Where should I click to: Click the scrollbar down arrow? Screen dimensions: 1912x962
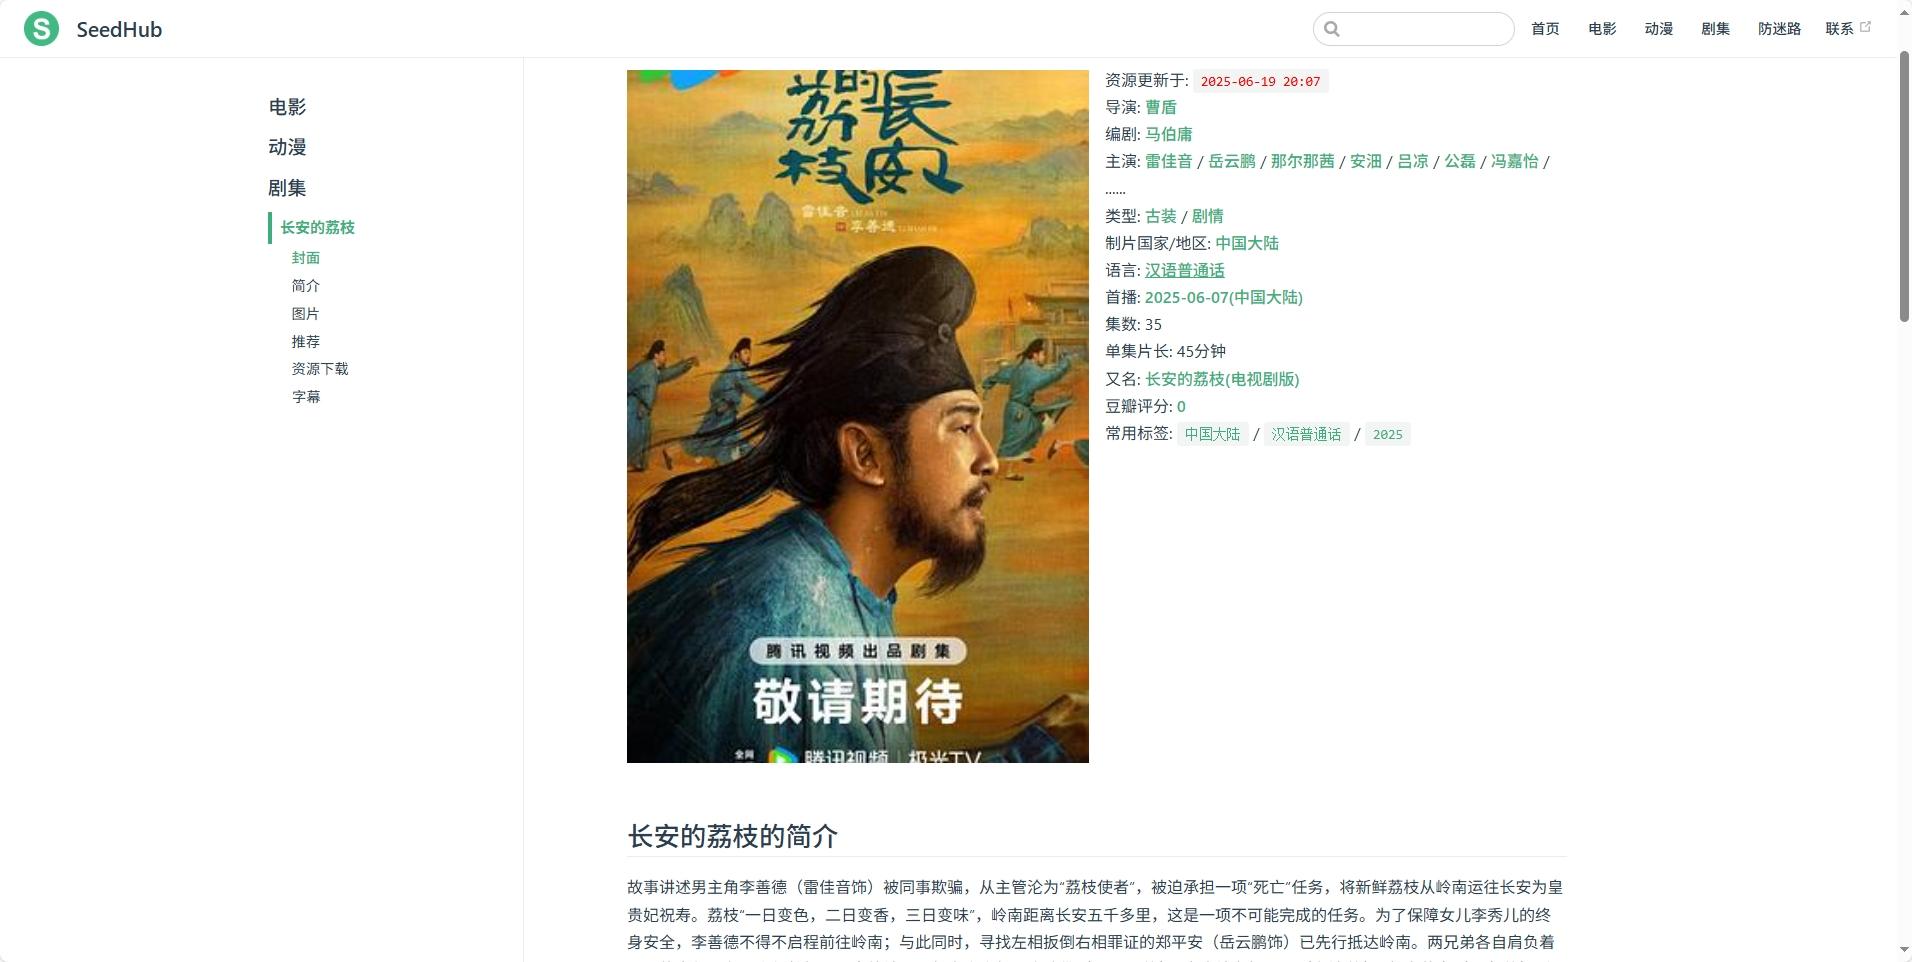pos(1904,950)
